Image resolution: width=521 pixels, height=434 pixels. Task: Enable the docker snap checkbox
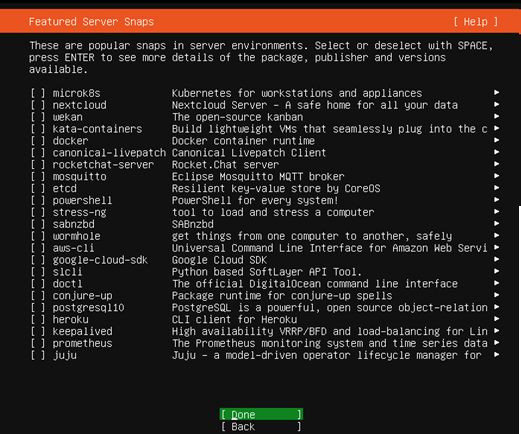pos(38,141)
